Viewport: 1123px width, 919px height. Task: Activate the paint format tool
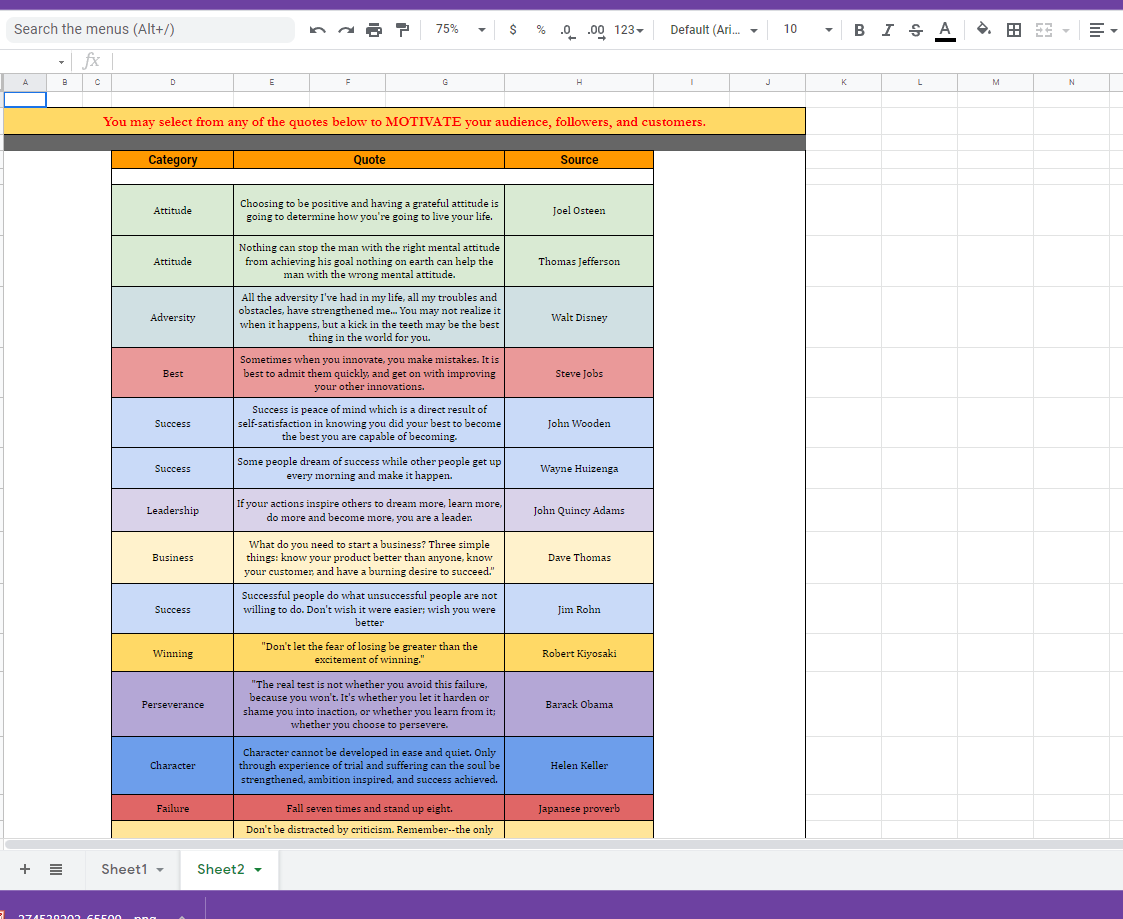coord(403,30)
